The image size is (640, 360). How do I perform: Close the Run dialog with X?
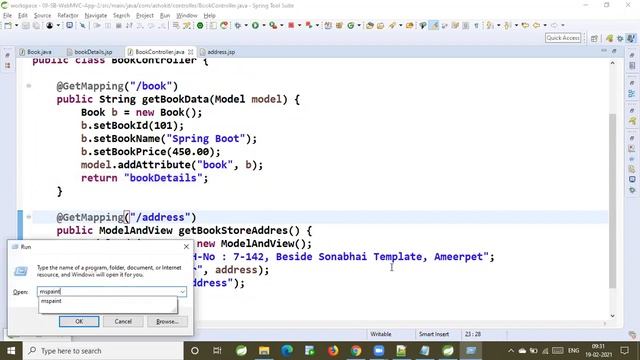click(186, 247)
